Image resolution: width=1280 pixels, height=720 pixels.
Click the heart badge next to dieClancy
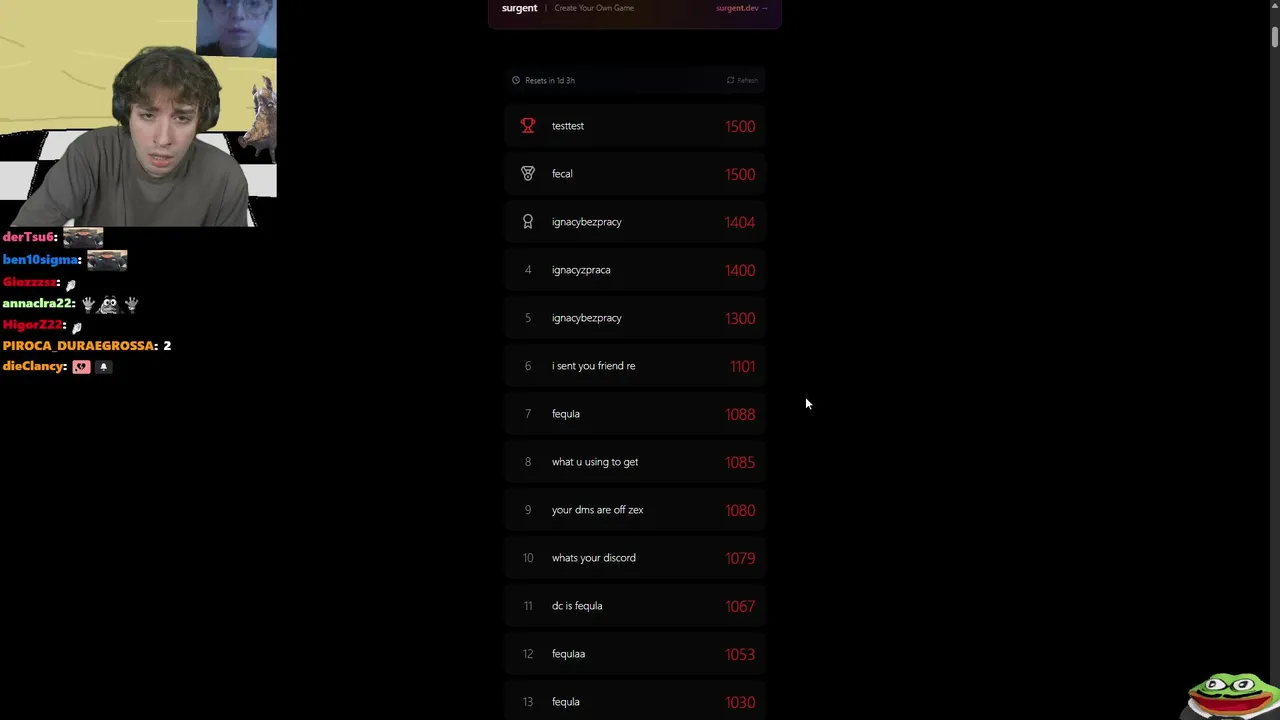tap(81, 367)
